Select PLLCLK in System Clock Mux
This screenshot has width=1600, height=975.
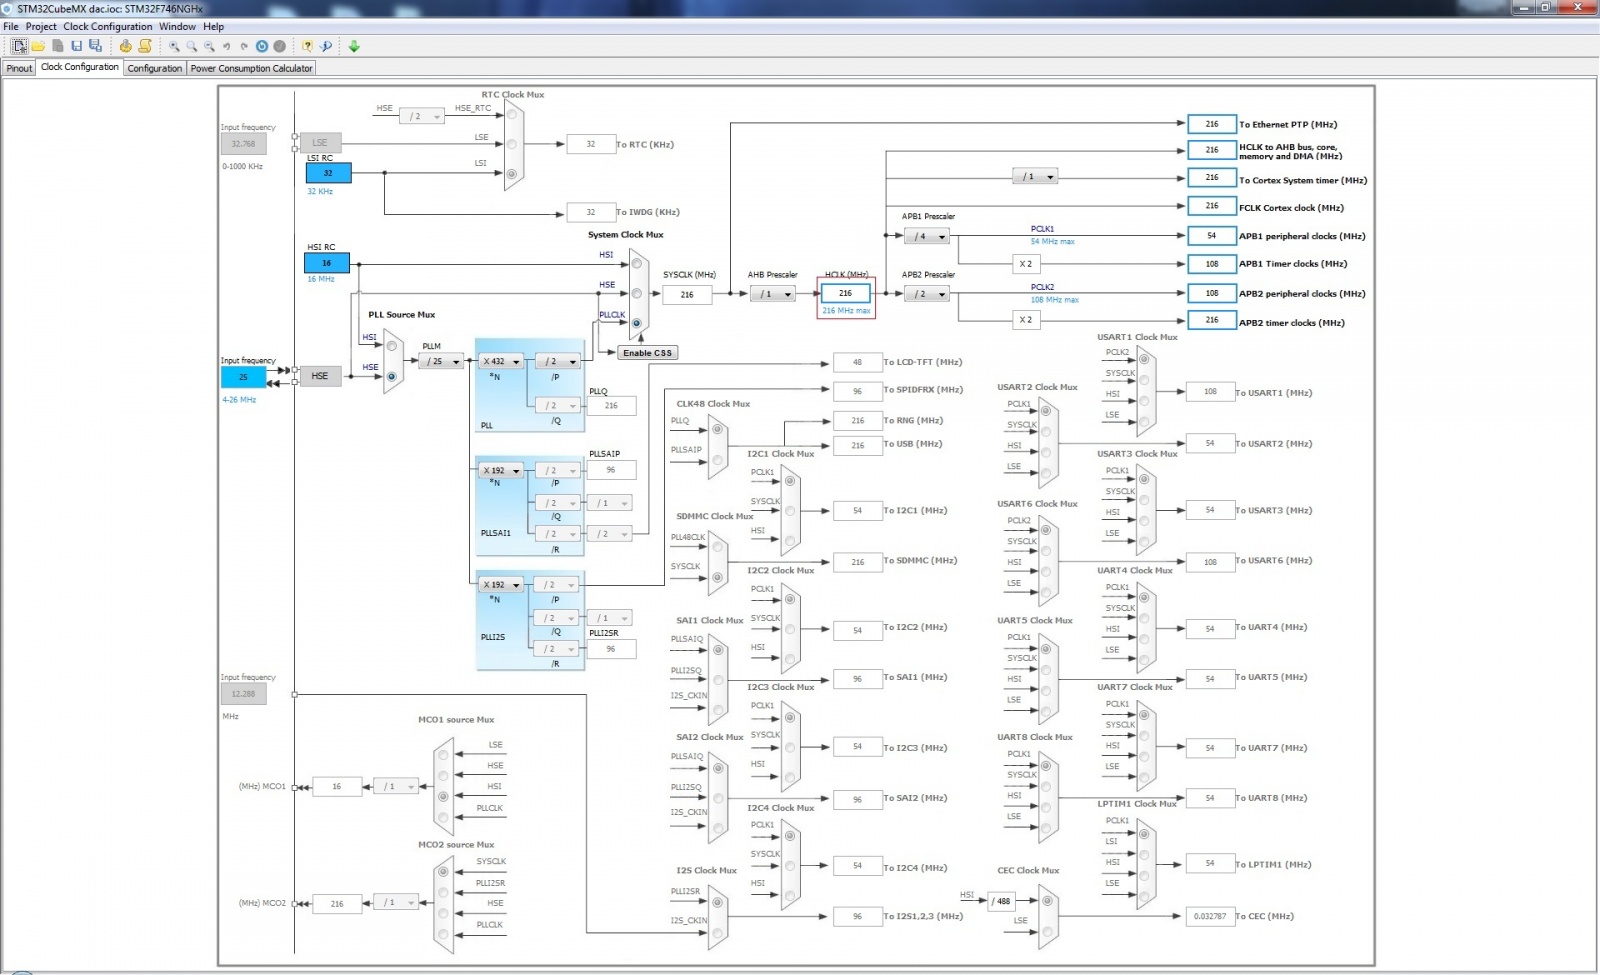637,323
